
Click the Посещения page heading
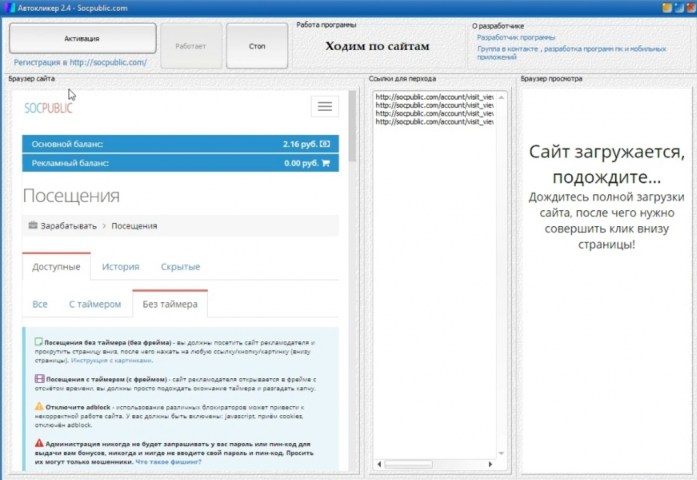coord(71,196)
